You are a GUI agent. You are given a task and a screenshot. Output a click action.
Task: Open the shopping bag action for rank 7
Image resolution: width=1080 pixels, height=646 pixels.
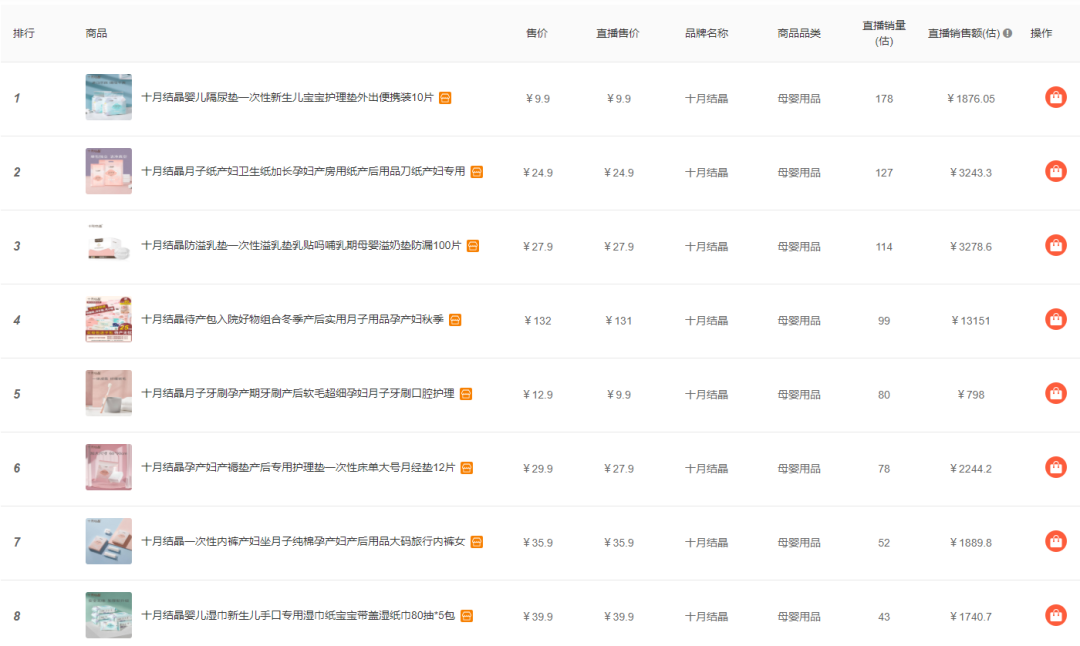pyautogui.click(x=1055, y=541)
